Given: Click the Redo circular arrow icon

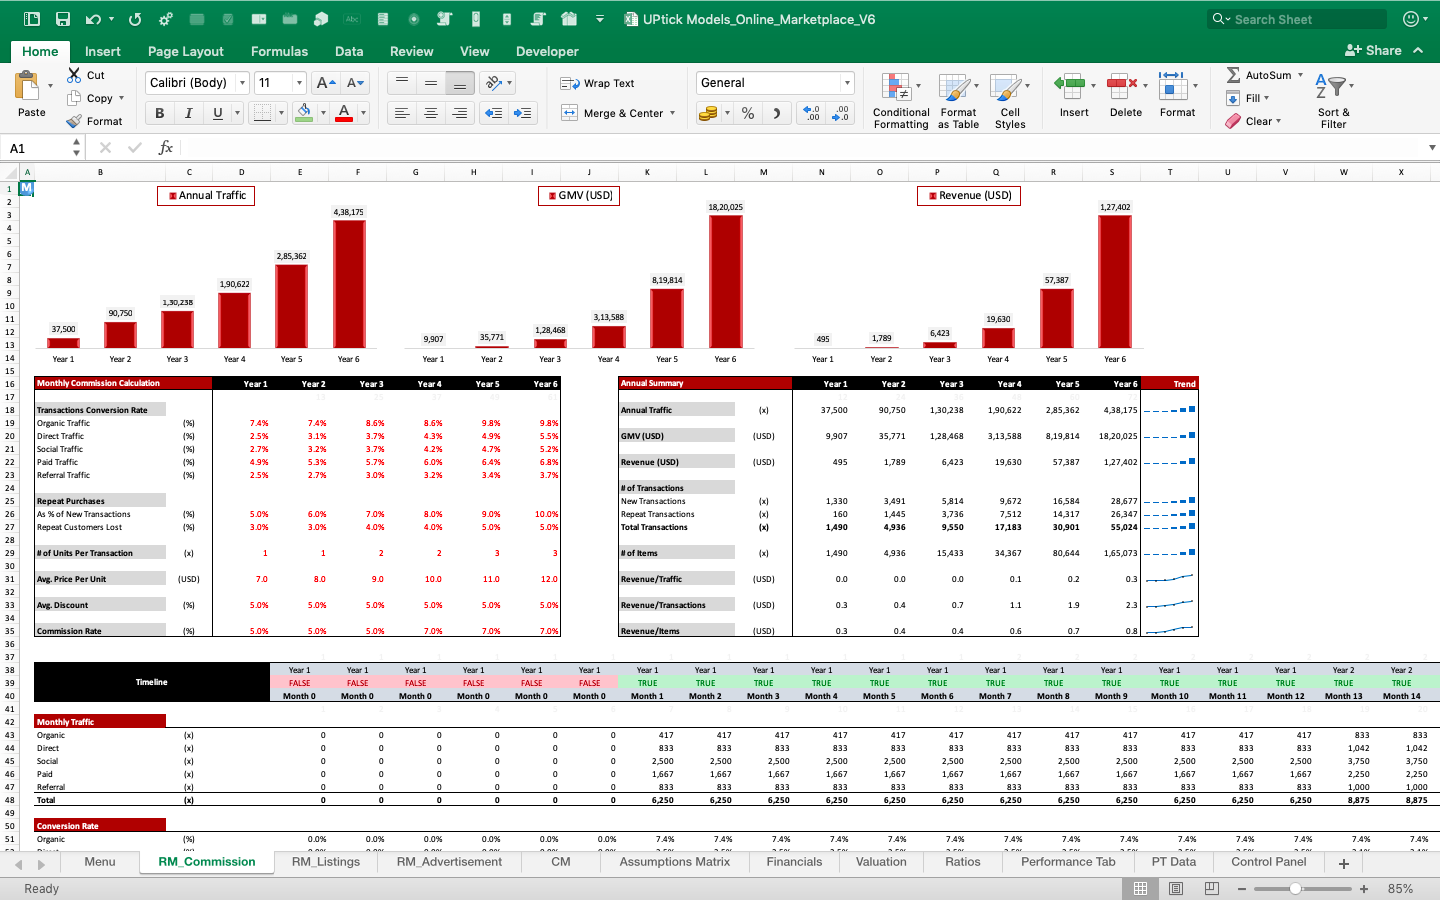Looking at the screenshot, I should 135,19.
